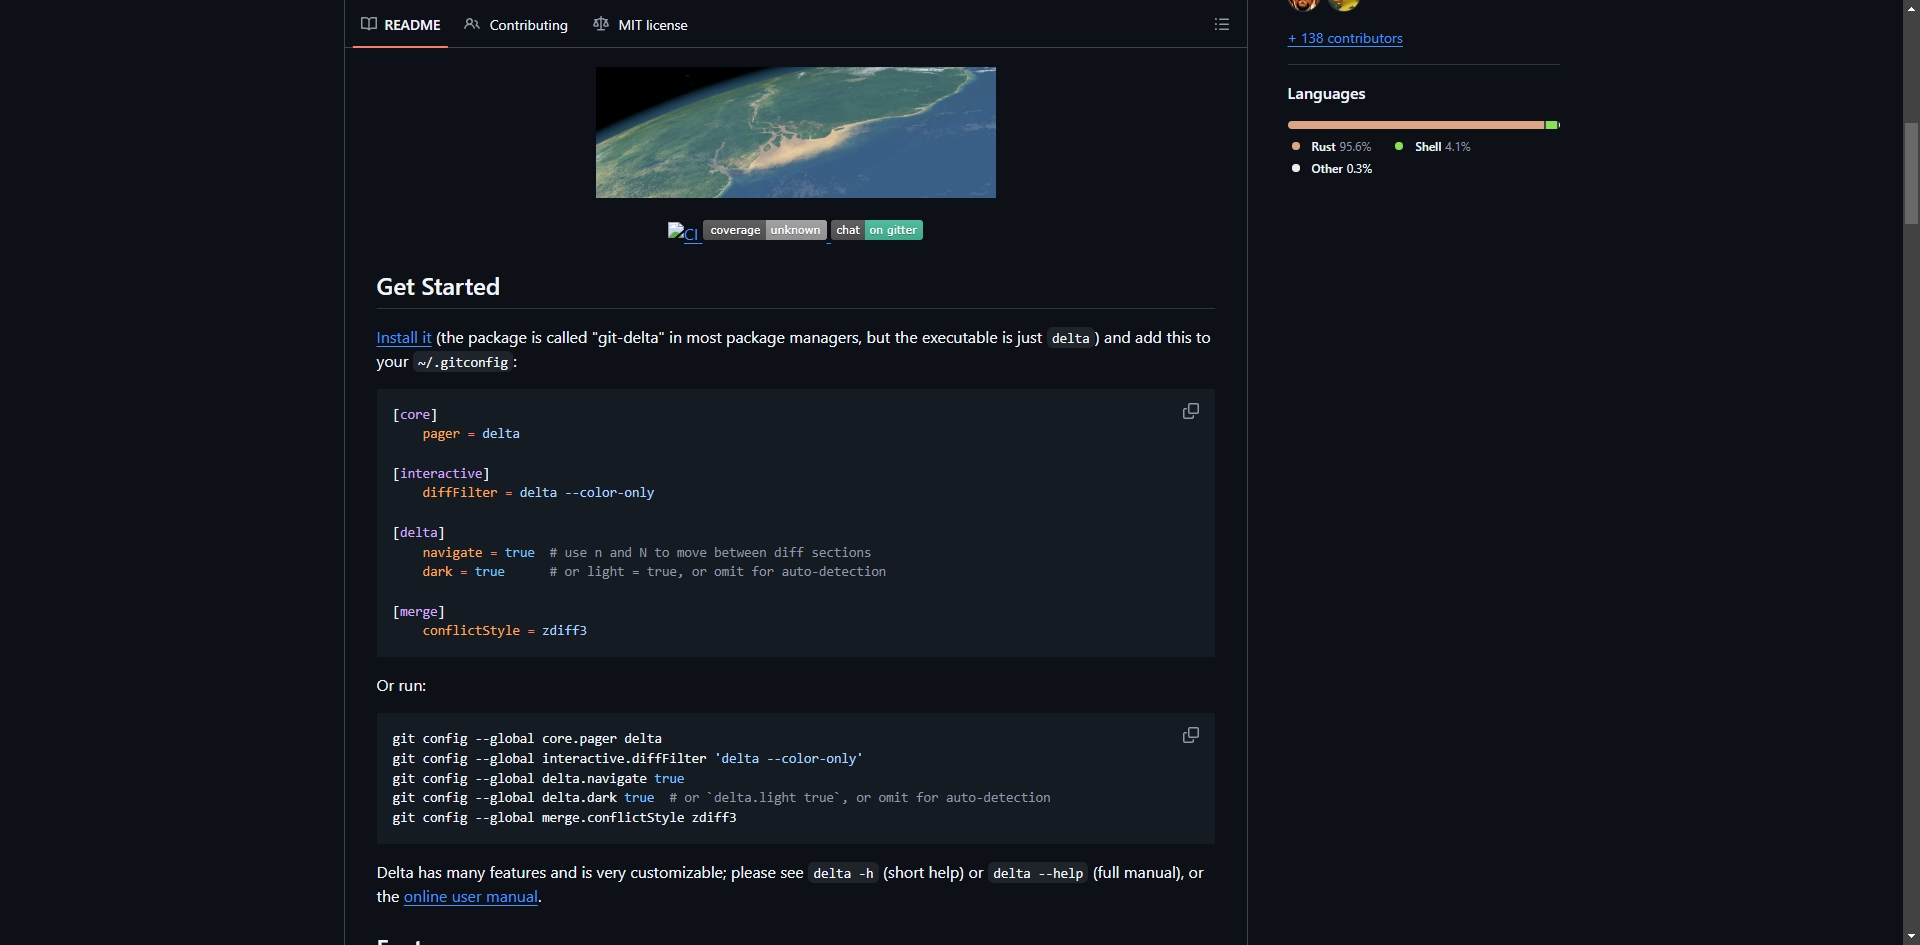Click the book icon on README tab

pyautogui.click(x=369, y=24)
